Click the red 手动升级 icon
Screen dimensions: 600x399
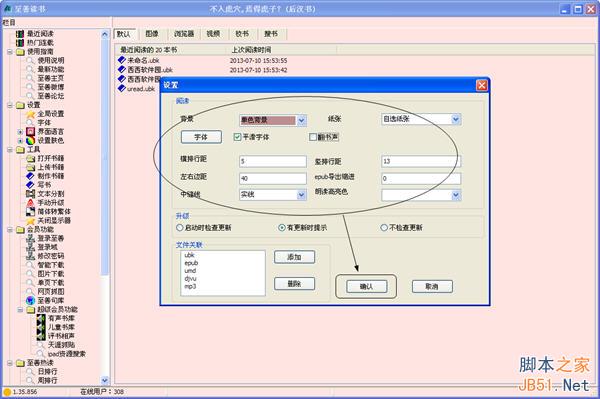coord(31,202)
